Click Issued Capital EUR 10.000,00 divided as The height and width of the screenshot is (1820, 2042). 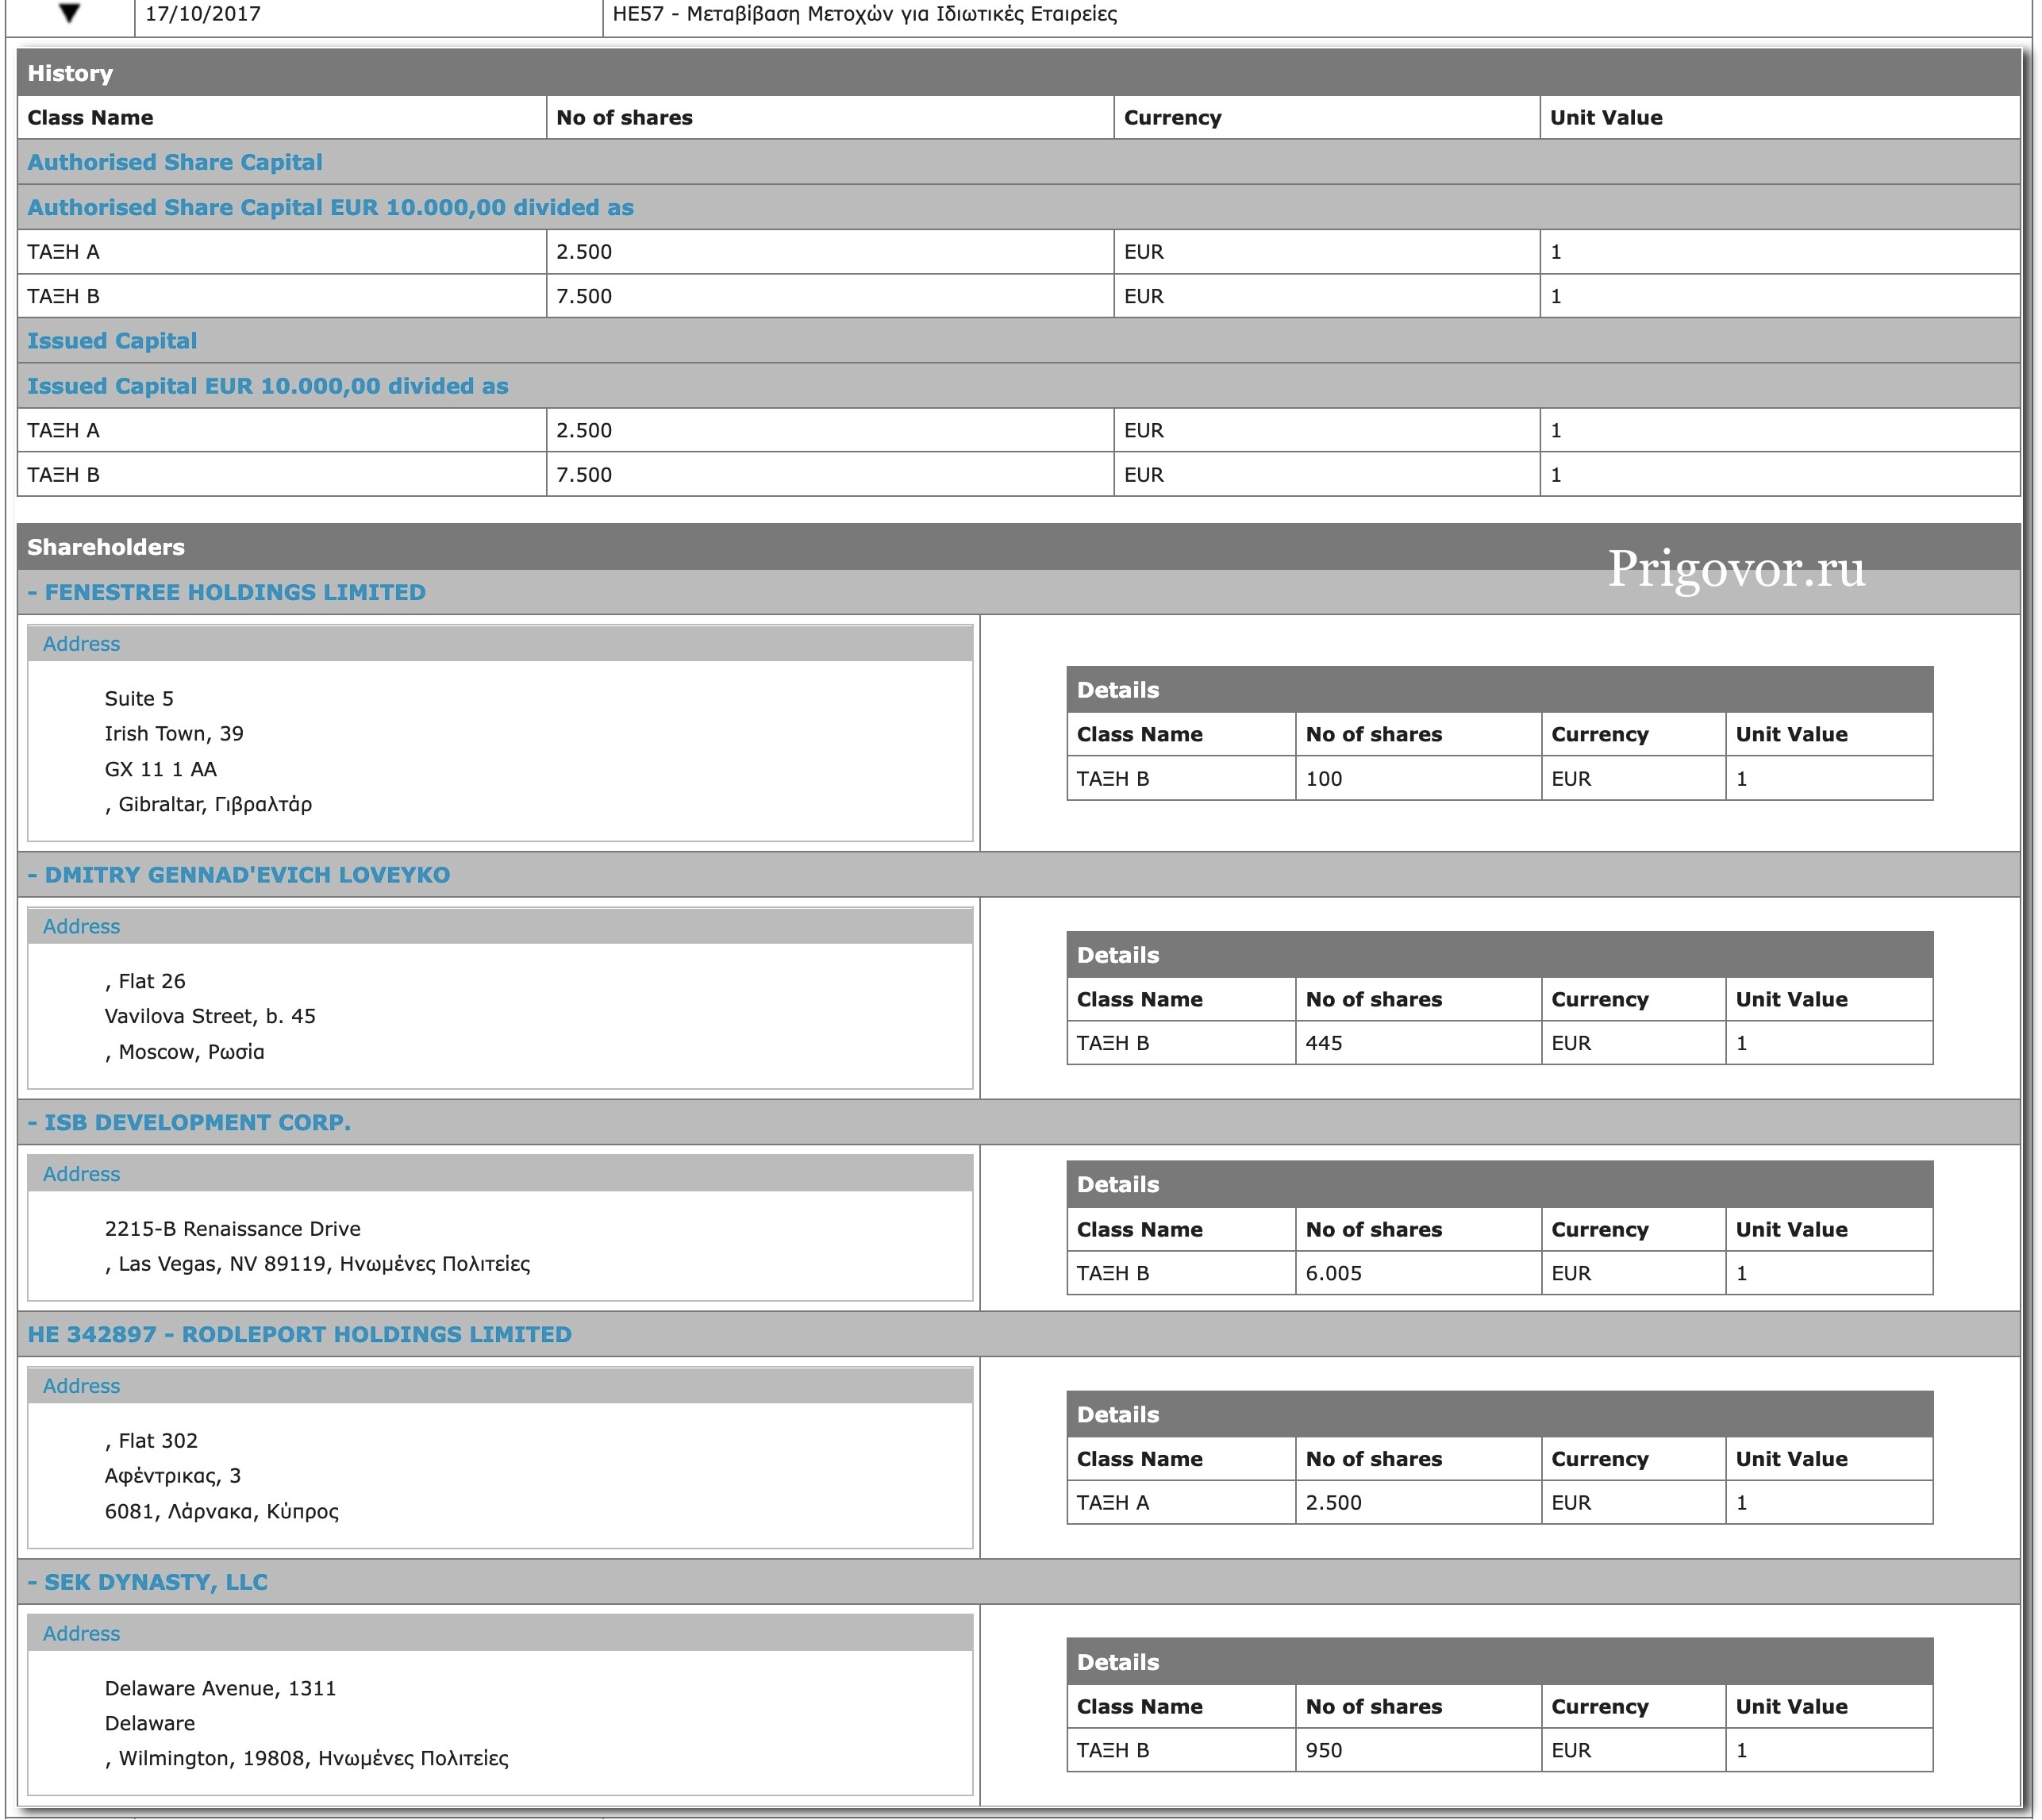268,386
